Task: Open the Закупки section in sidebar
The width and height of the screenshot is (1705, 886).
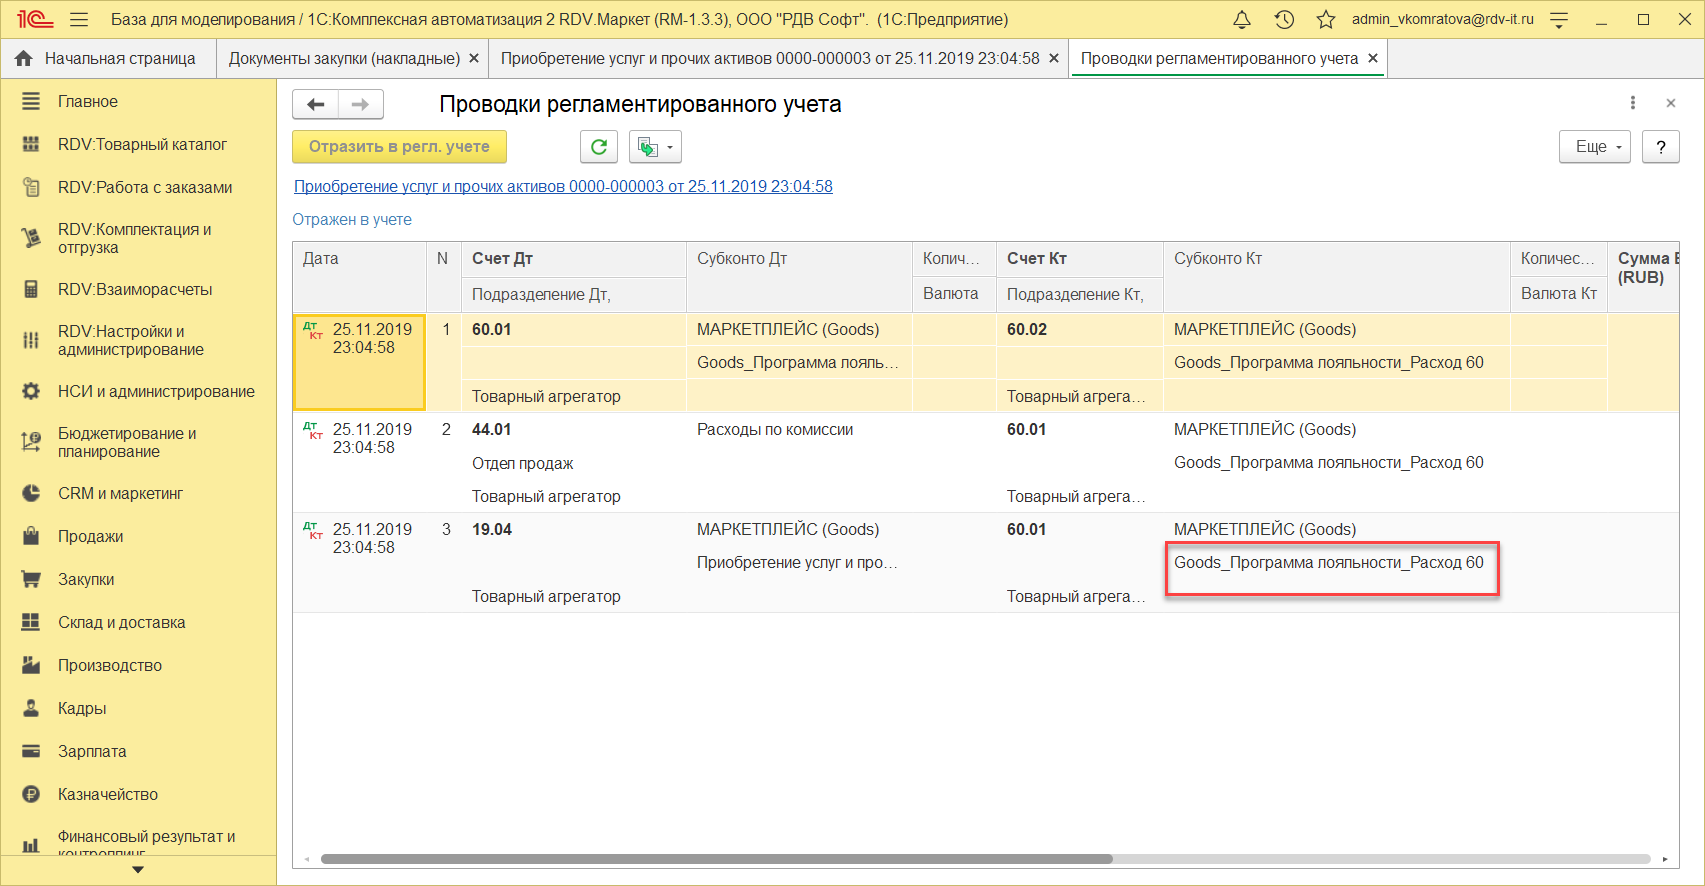Action: [x=86, y=579]
